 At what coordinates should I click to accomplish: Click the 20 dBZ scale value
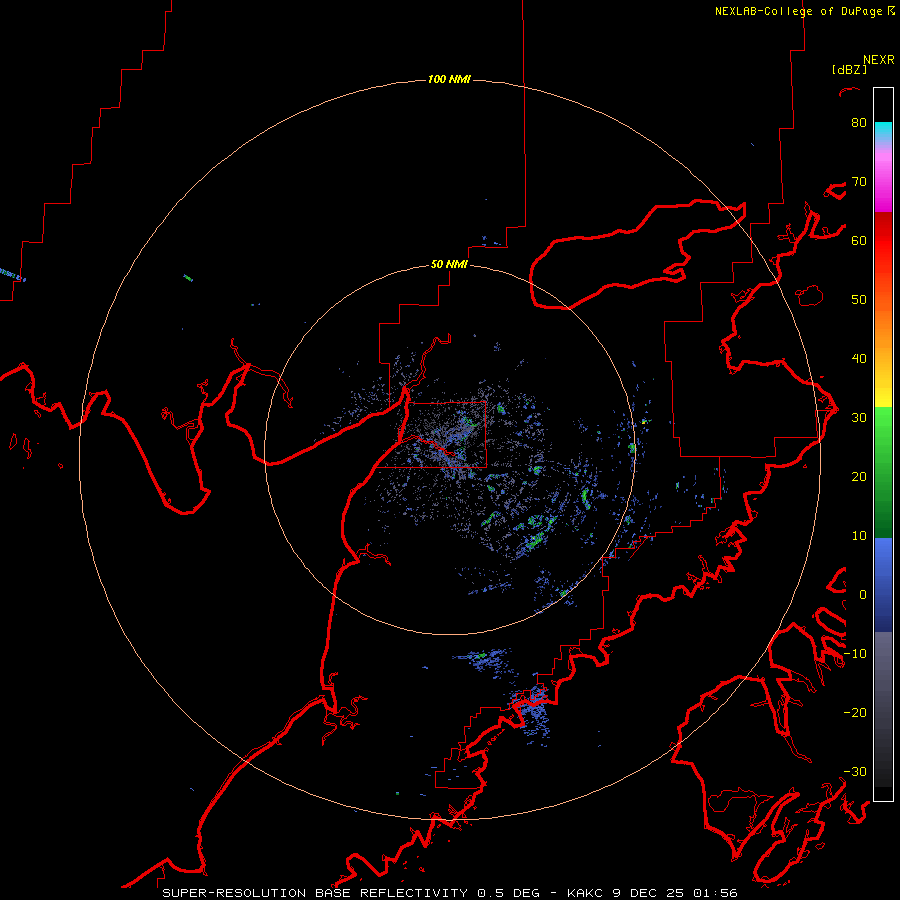[x=859, y=477]
